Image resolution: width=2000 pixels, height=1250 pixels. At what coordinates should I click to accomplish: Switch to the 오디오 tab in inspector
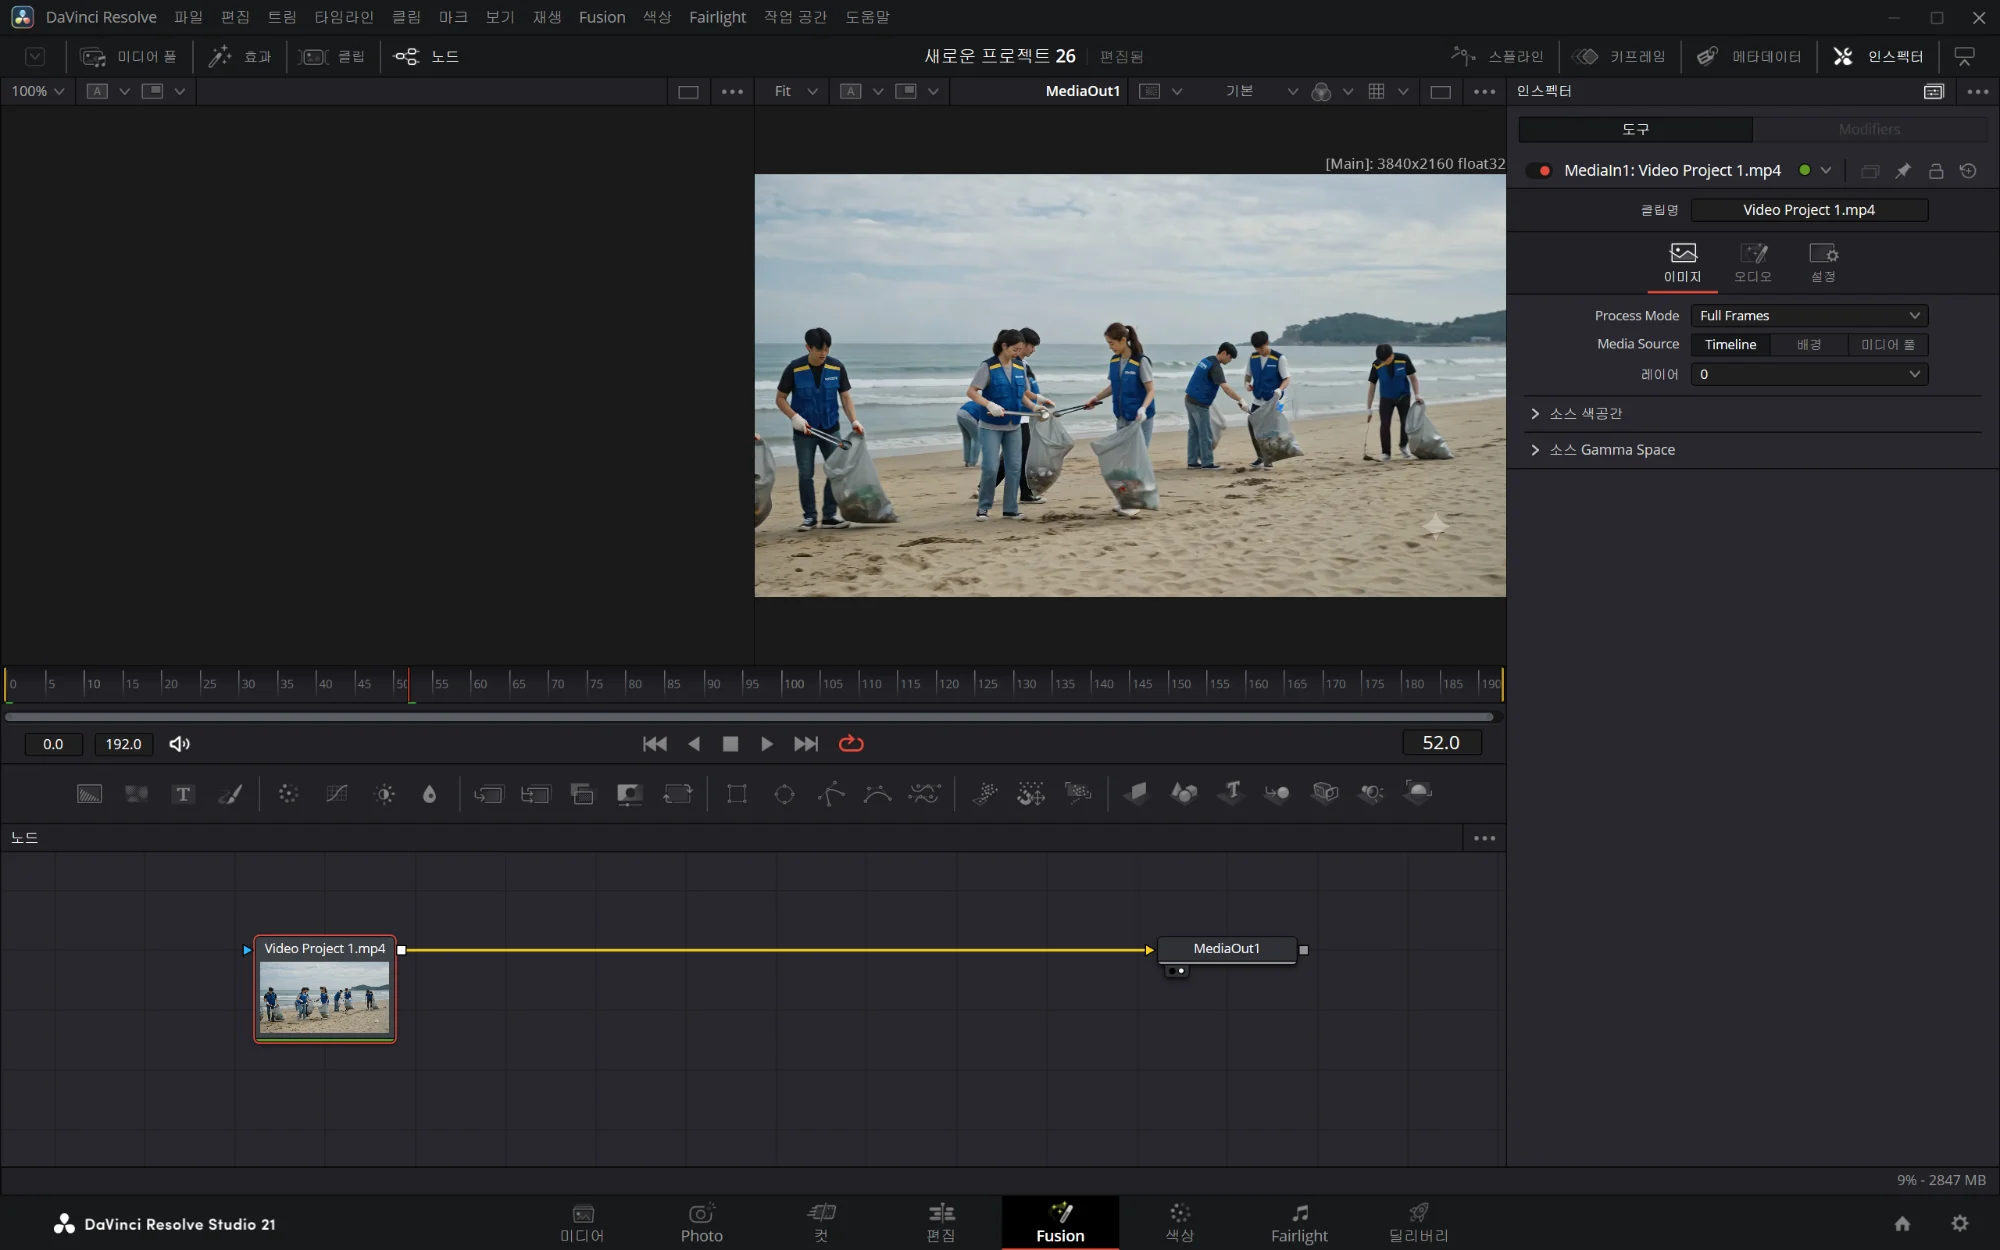1752,263
